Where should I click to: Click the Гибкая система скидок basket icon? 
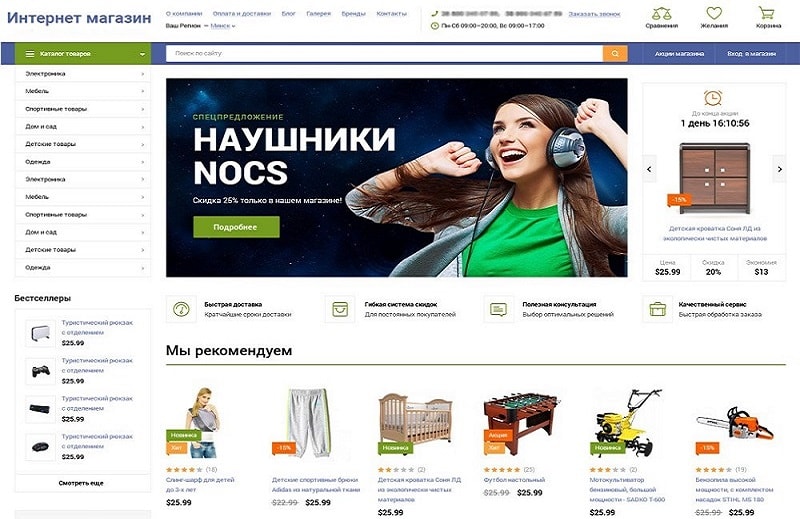point(340,309)
